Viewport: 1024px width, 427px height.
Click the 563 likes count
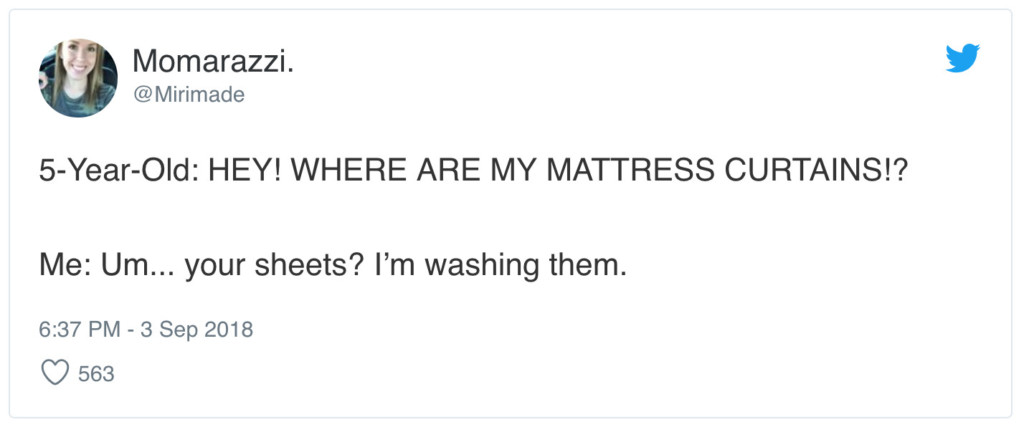tap(96, 374)
